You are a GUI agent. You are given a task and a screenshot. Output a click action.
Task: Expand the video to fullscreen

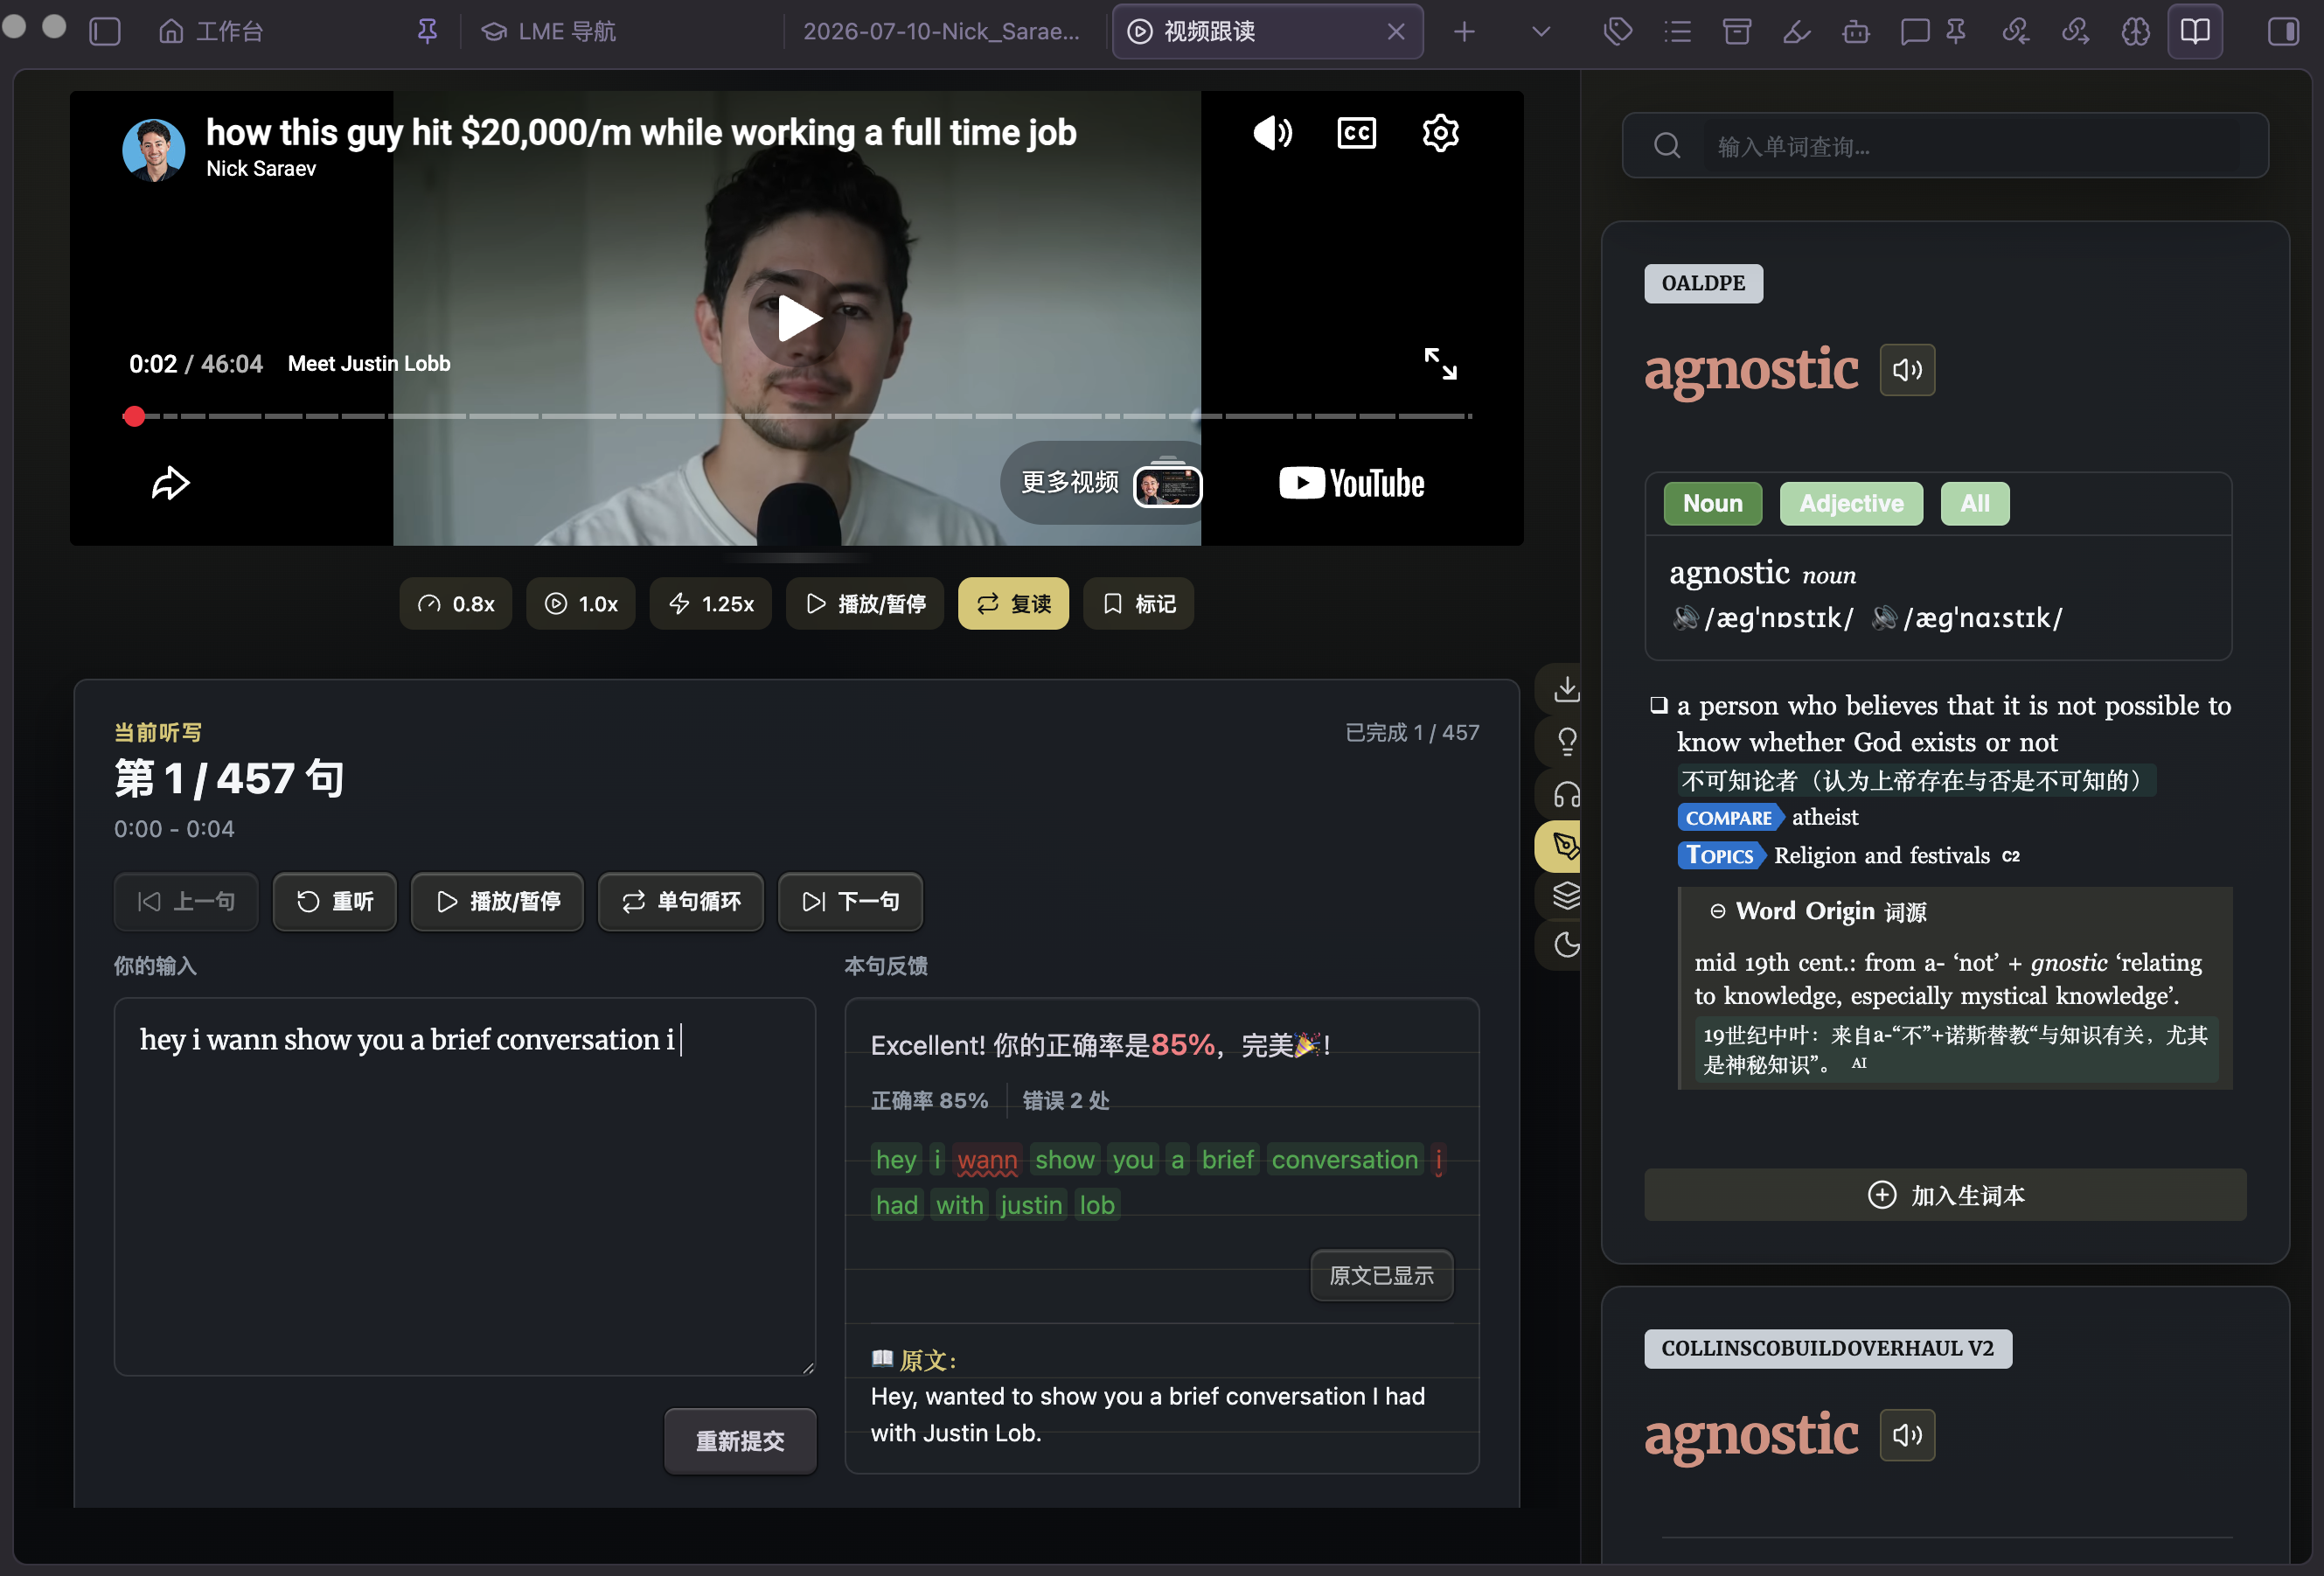coord(1440,363)
